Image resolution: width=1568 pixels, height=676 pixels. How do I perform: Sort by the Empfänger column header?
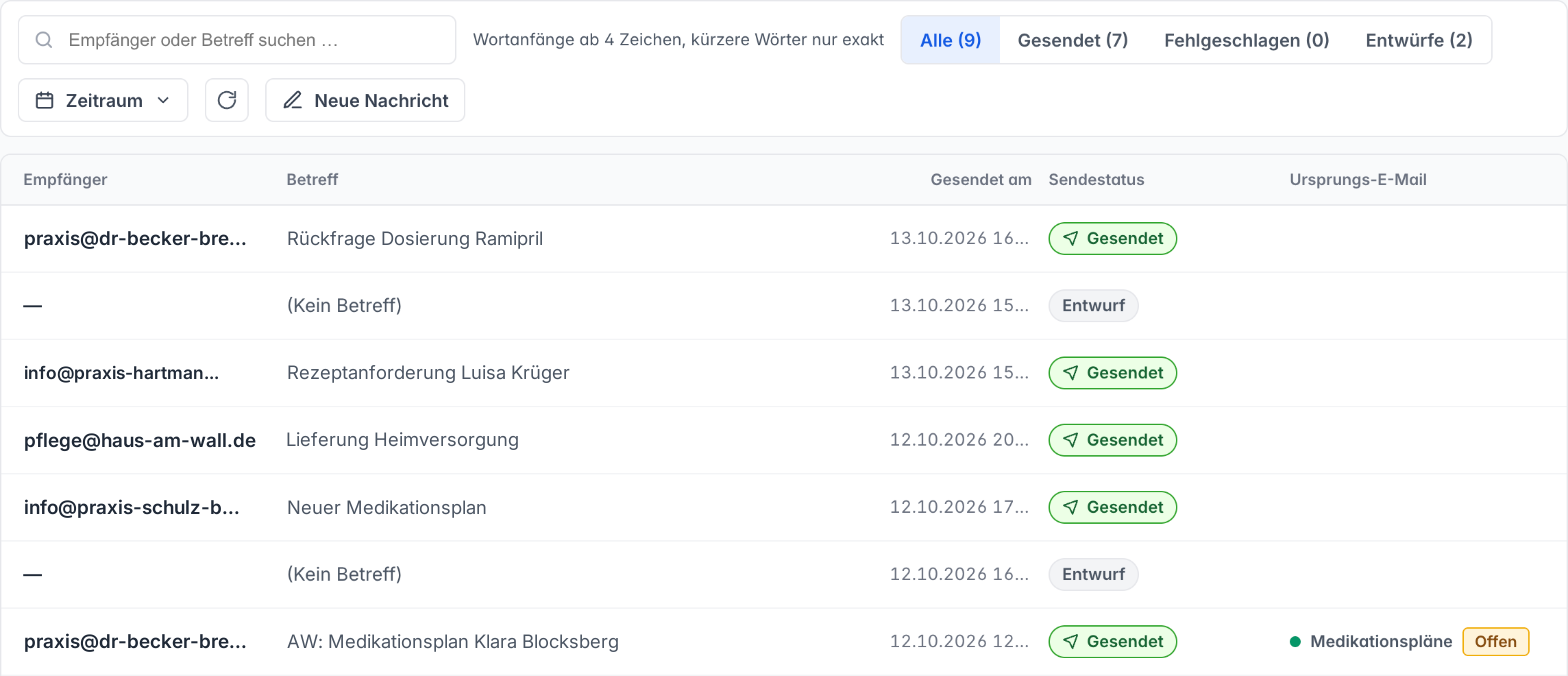pos(65,180)
